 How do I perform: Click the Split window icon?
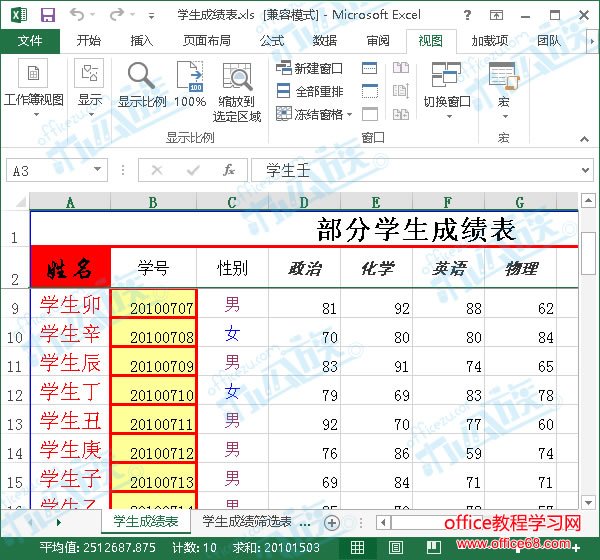coord(370,69)
